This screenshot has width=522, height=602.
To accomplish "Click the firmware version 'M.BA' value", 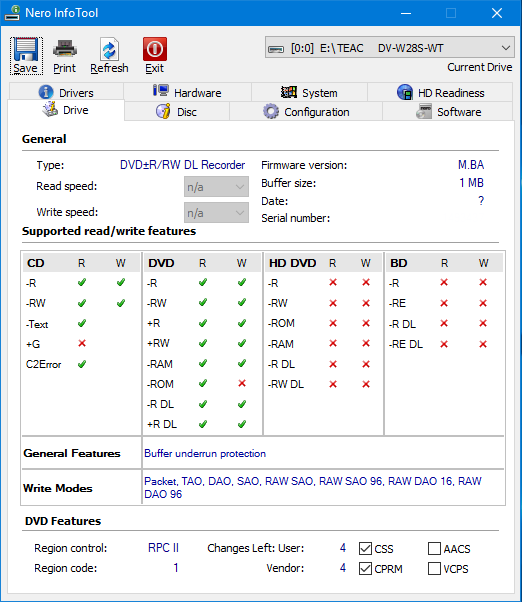I will [x=471, y=165].
